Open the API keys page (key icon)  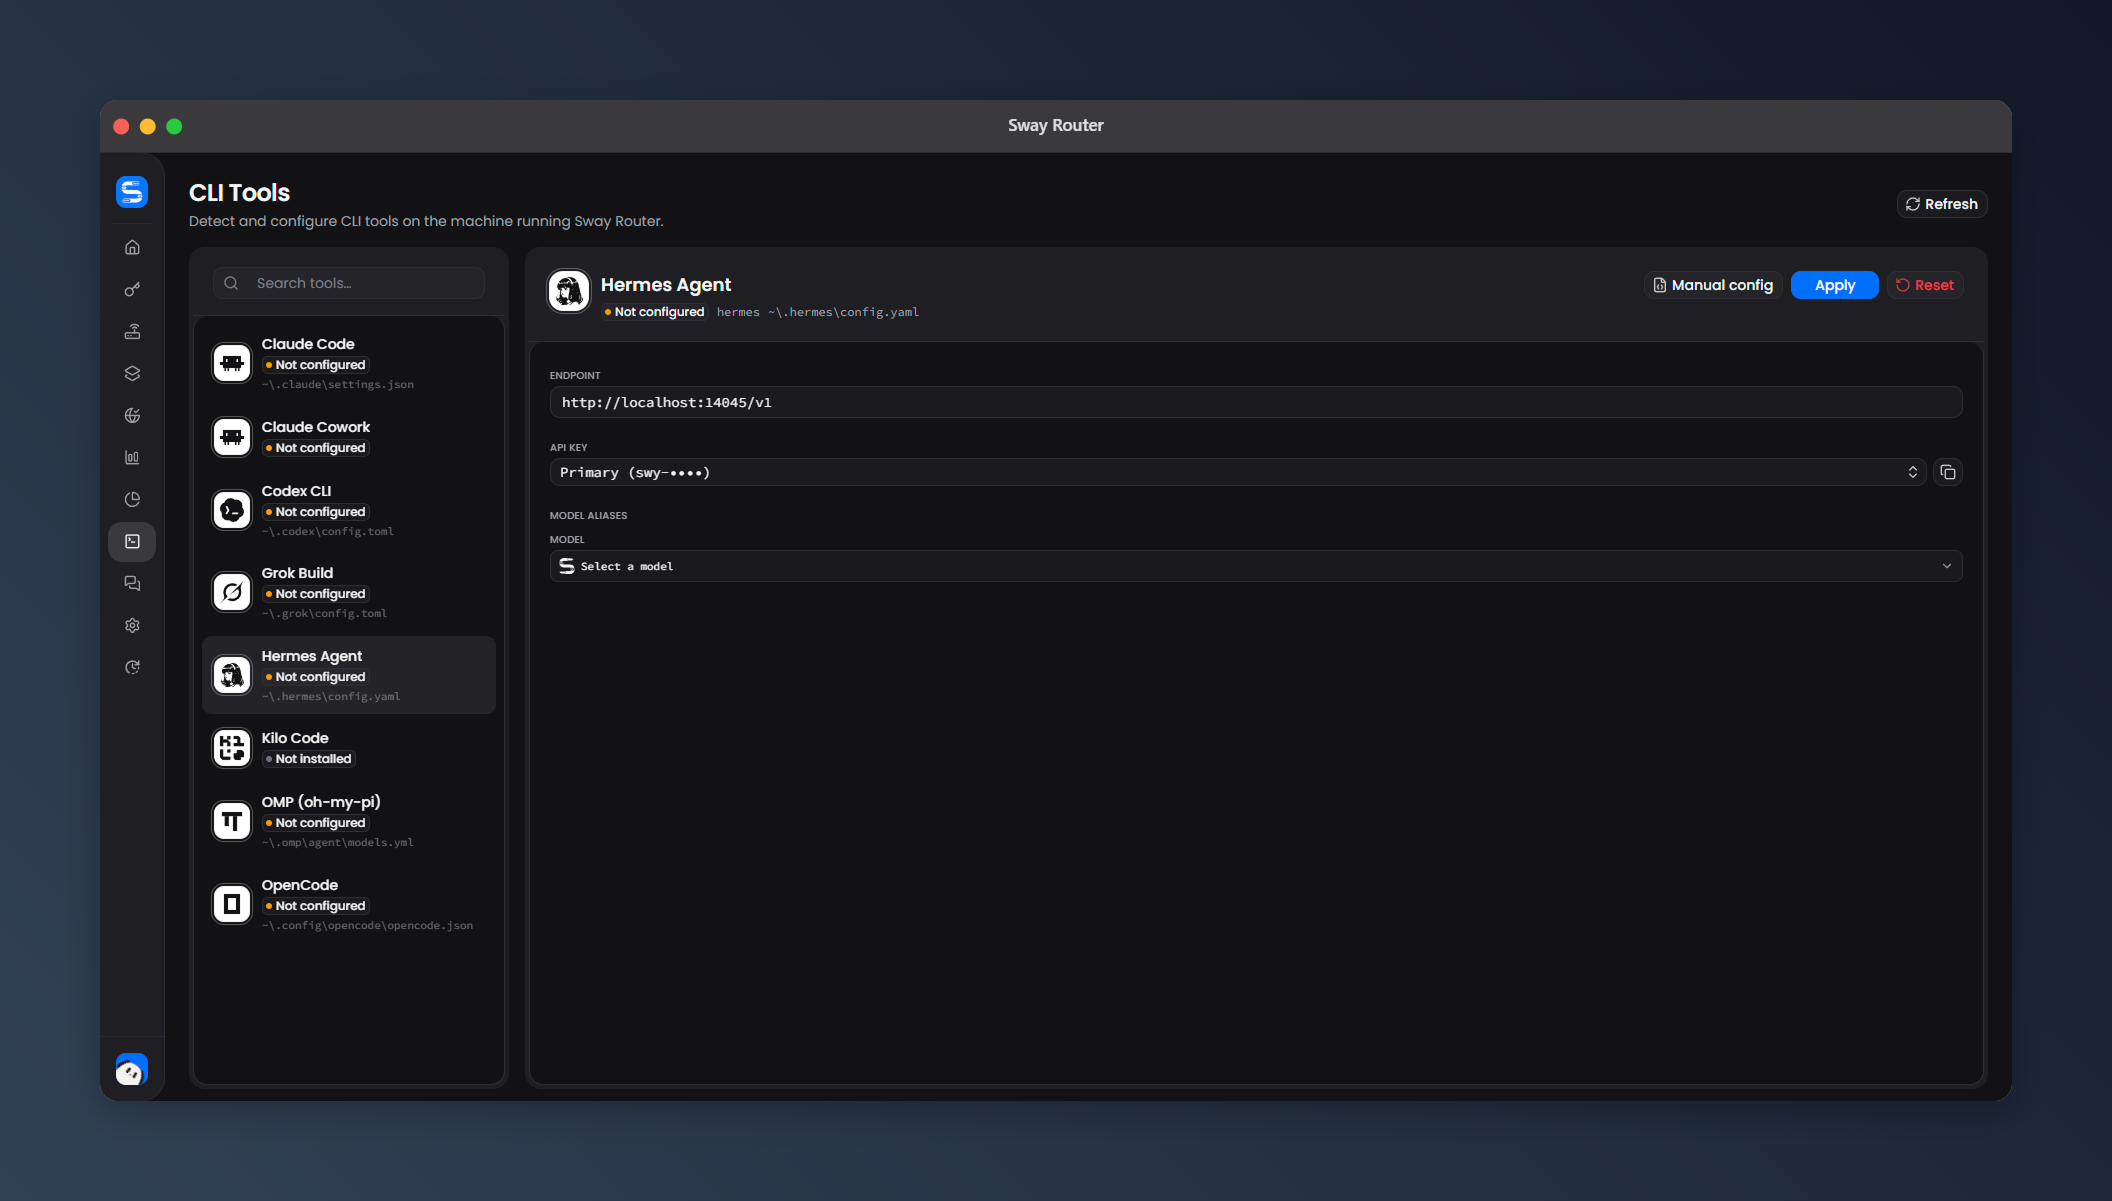click(132, 289)
